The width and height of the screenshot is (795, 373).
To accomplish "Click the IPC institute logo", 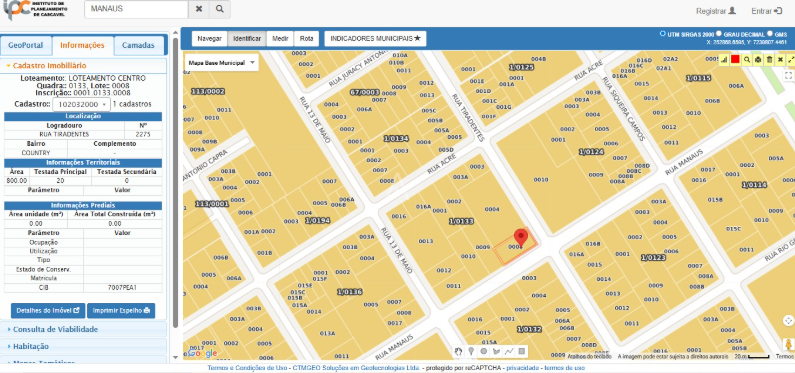I will (35, 10).
